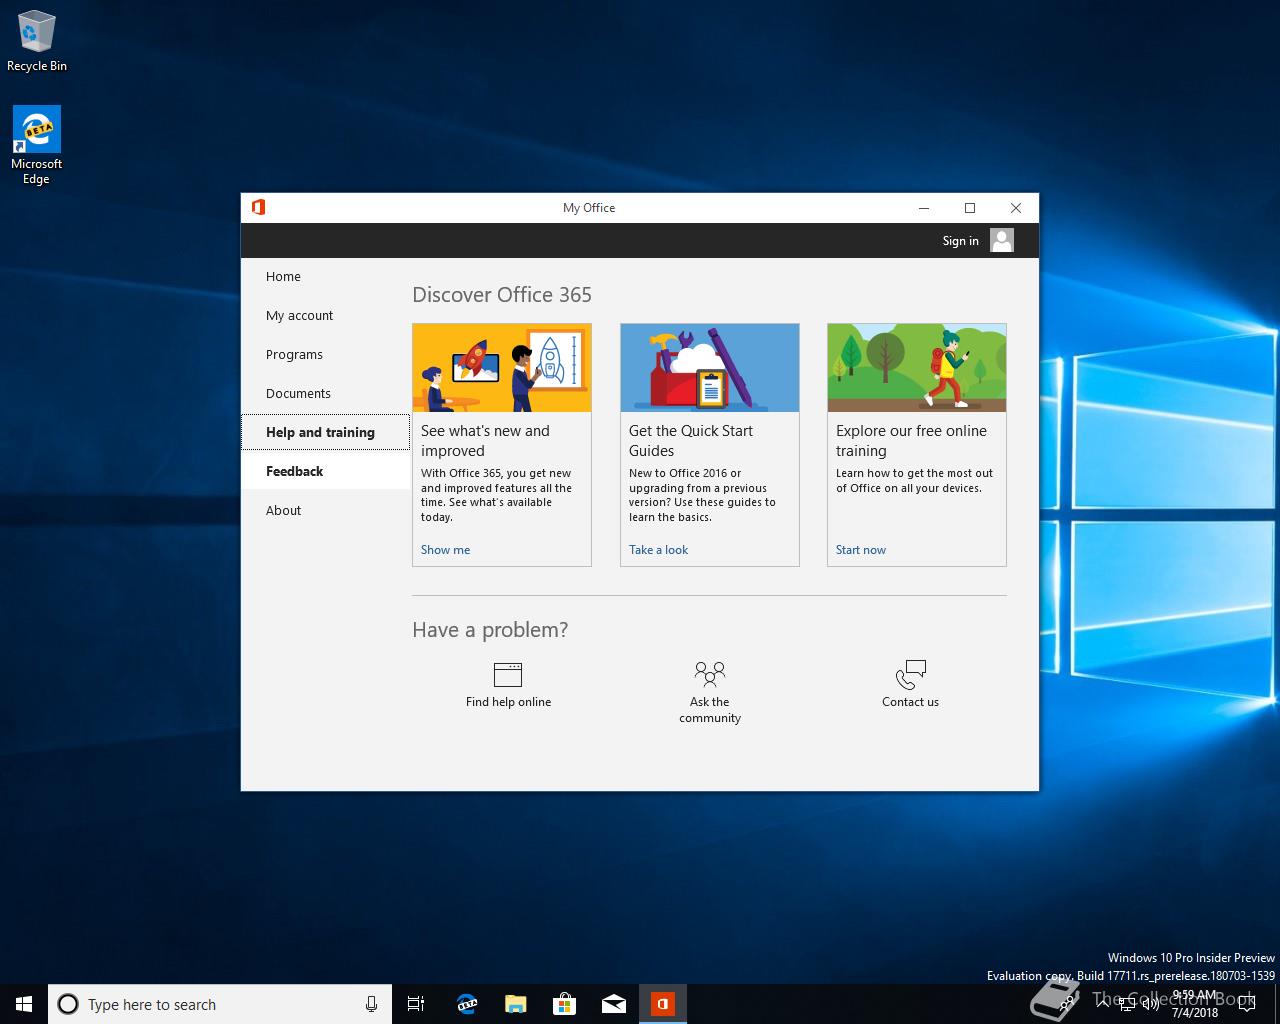Show hidden system tray icons
This screenshot has height=1024, width=1280.
[1103, 1004]
